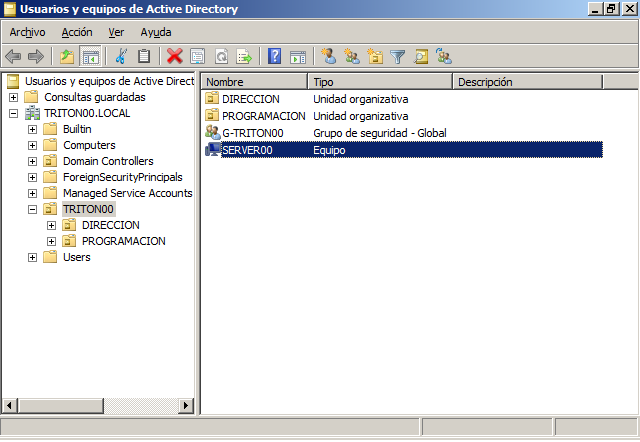Toggle the action pane icon next to Help
The width and height of the screenshot is (640, 442).
coord(298,56)
